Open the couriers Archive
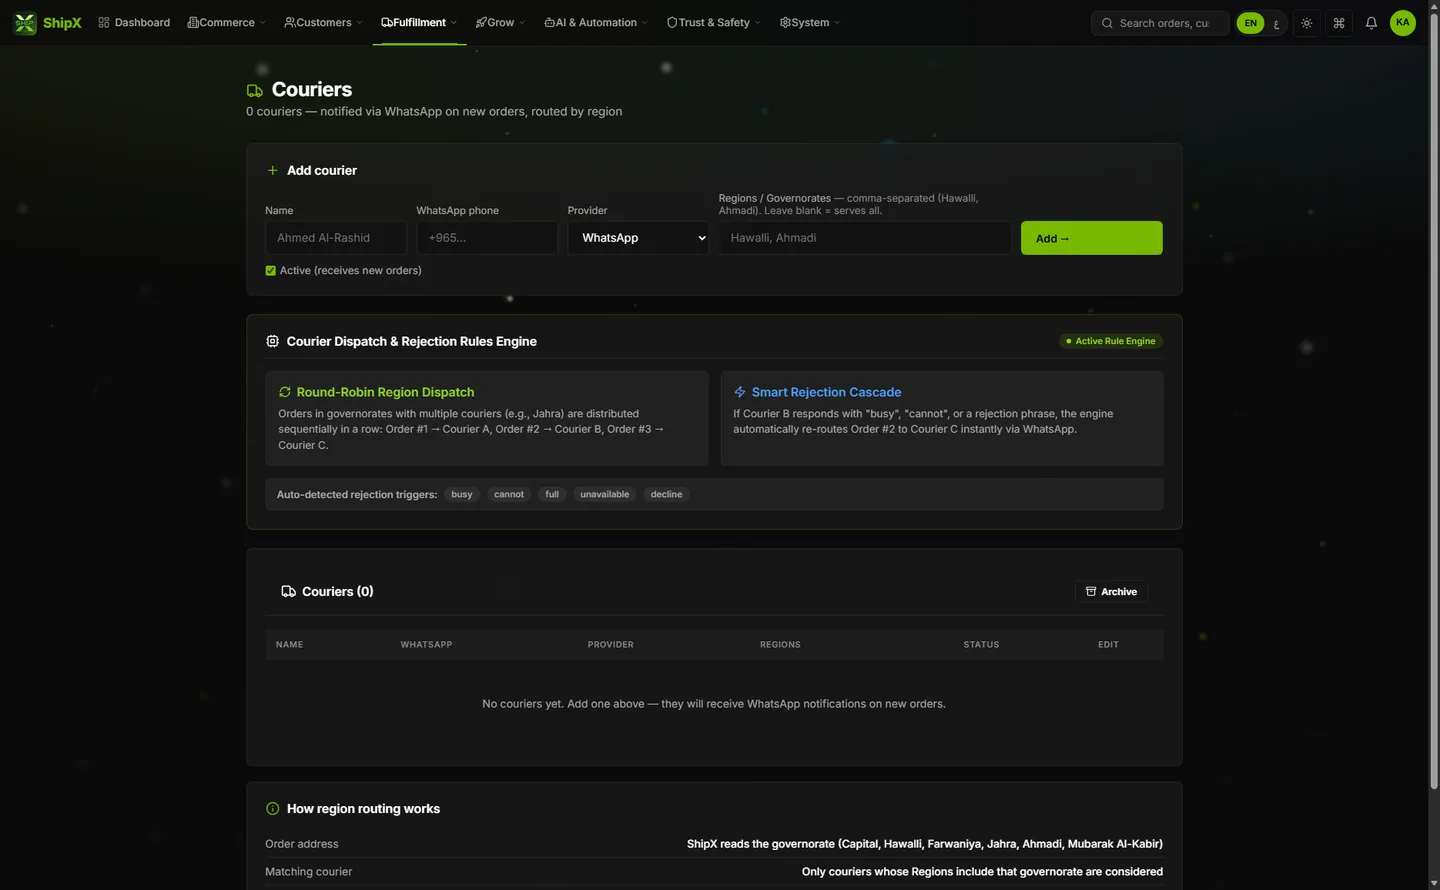 point(1111,592)
